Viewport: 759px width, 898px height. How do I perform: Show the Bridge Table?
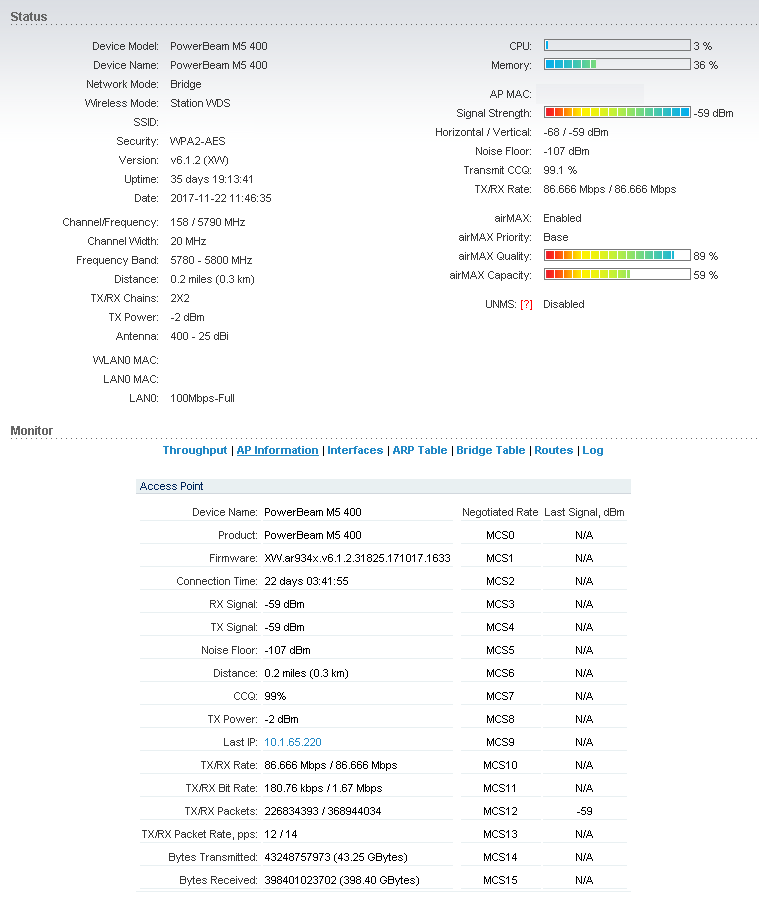coord(490,450)
